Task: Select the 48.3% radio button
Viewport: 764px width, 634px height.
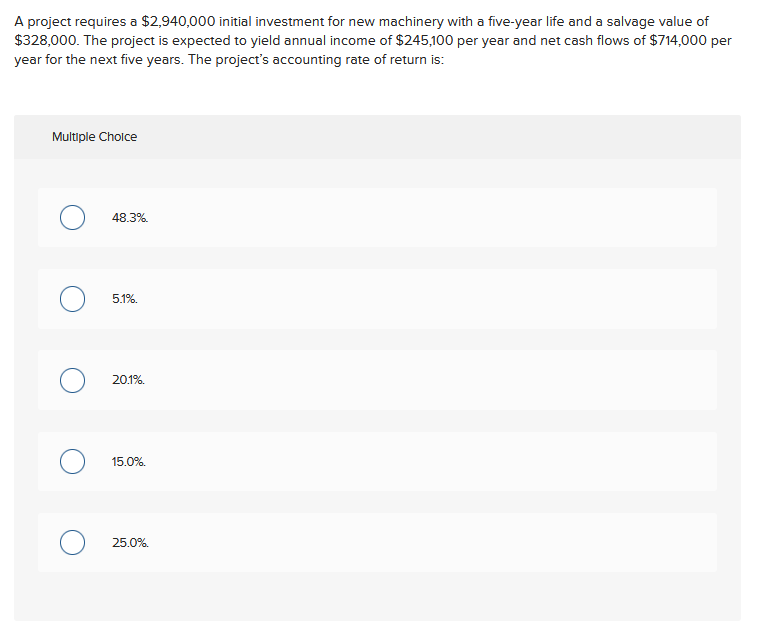Action: (73, 217)
